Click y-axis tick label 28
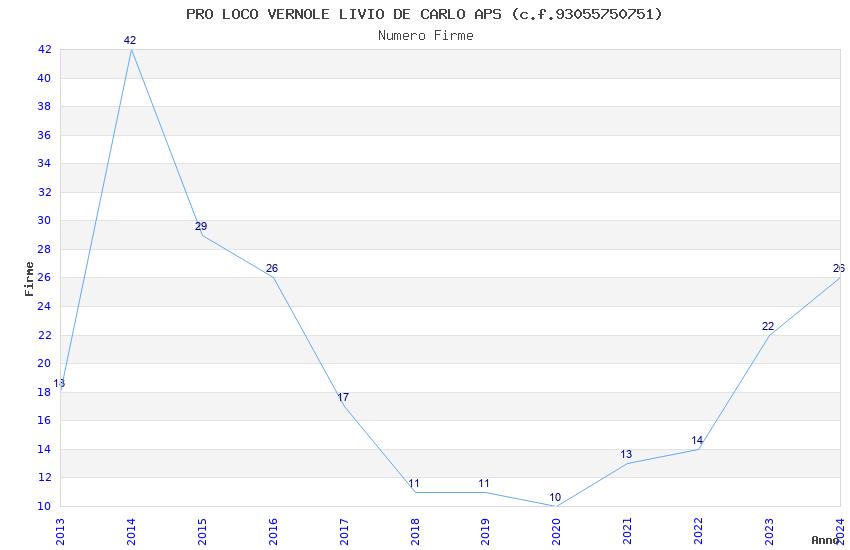This screenshot has width=850, height=550. [x=44, y=249]
